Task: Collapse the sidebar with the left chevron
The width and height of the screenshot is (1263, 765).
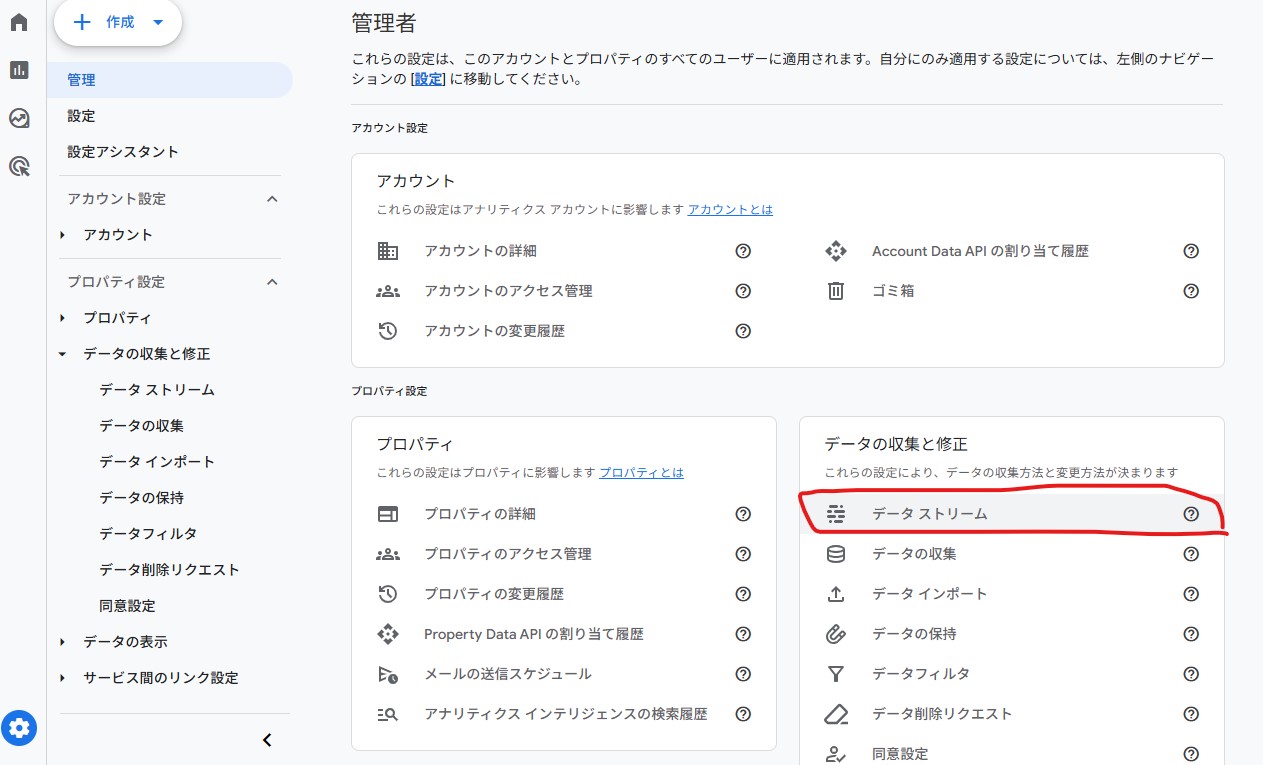Action: pyautogui.click(x=267, y=740)
